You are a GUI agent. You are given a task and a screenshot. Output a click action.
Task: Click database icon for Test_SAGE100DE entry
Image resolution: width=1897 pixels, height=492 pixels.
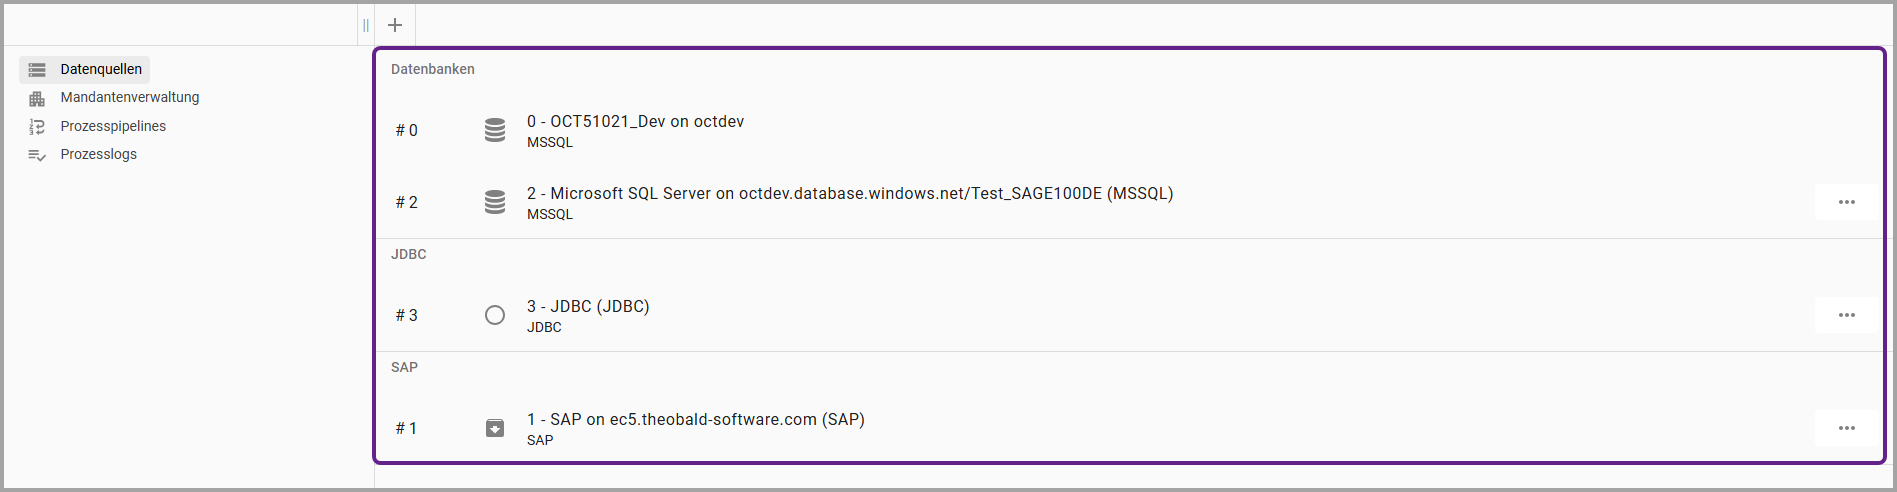tap(495, 202)
